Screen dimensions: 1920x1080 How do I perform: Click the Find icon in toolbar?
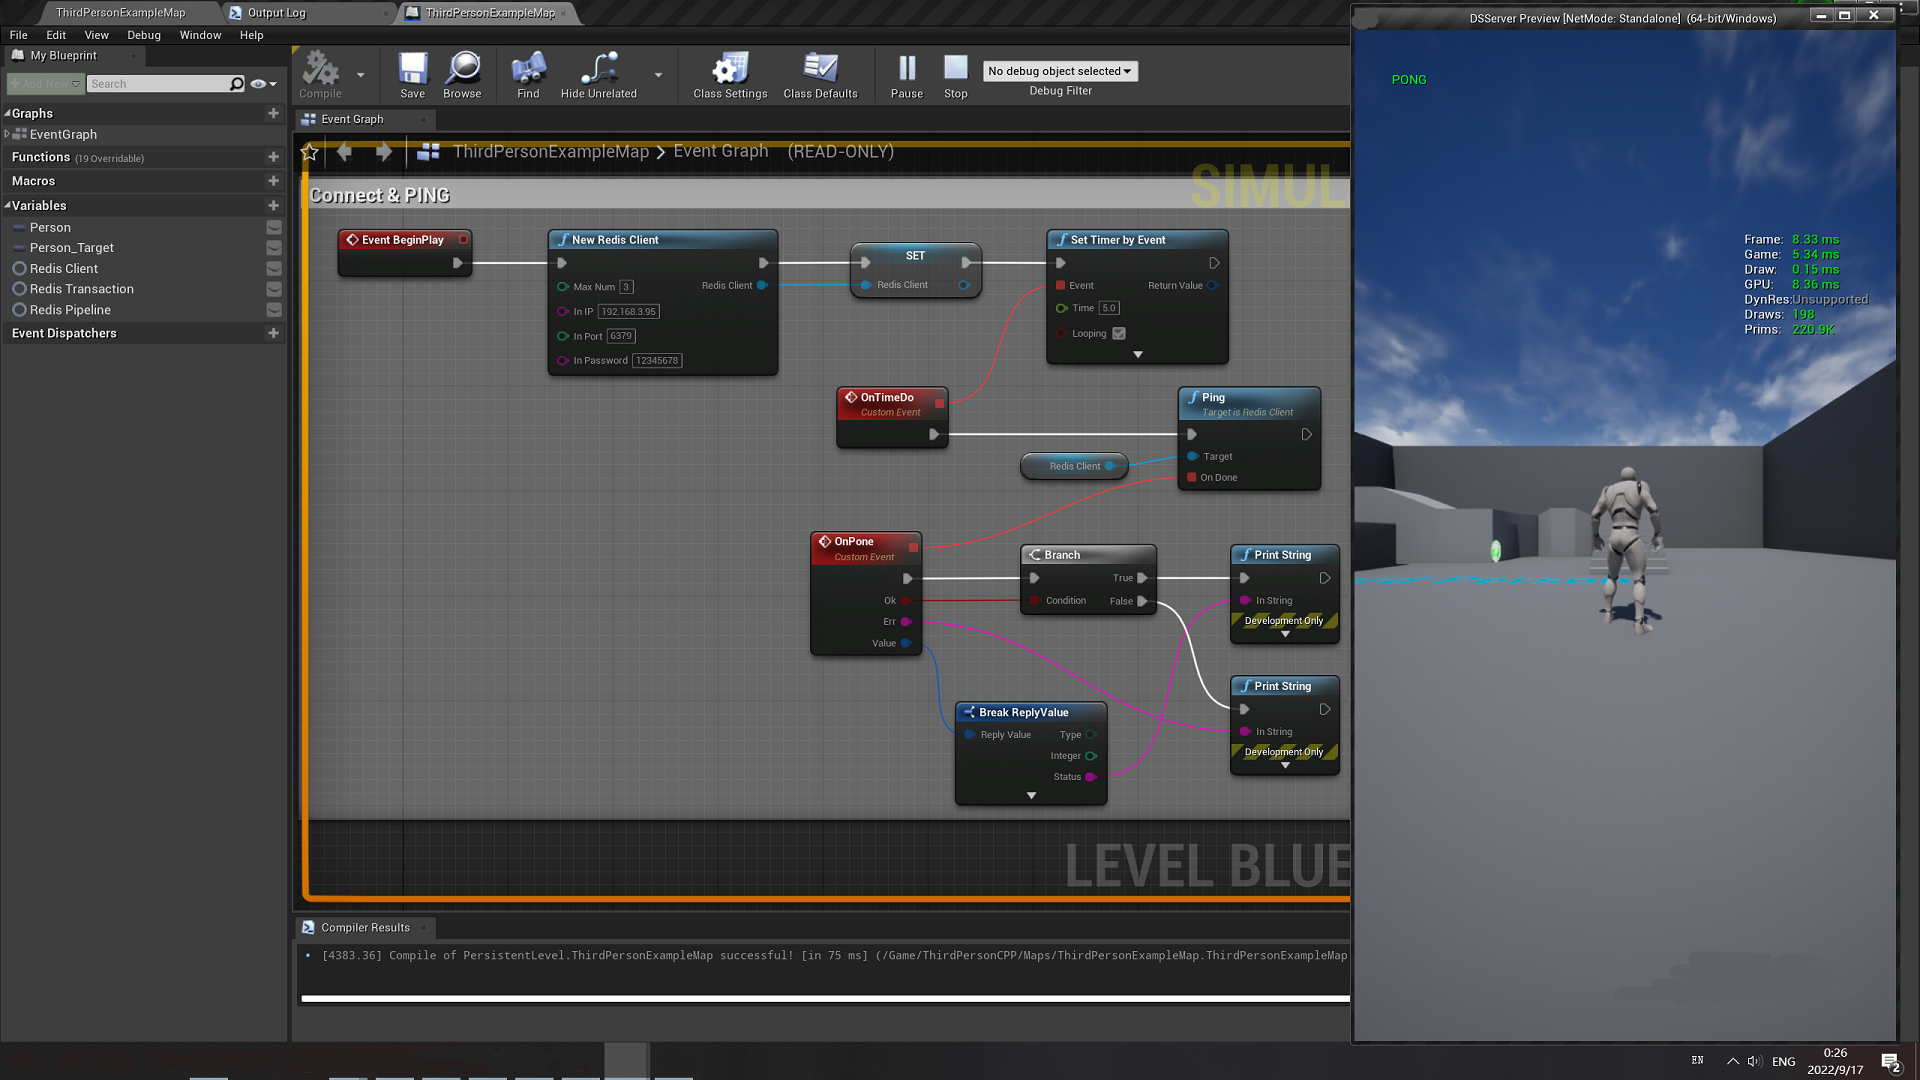click(528, 69)
